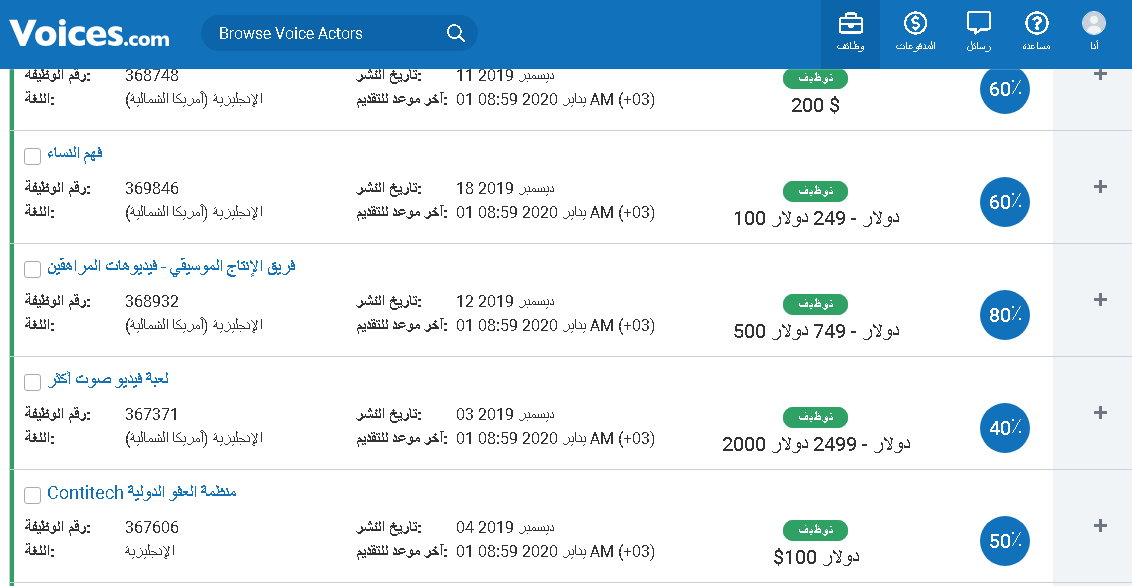The width and height of the screenshot is (1132, 586).
Task: Expand job 369846 with plus icon
Action: (1101, 187)
